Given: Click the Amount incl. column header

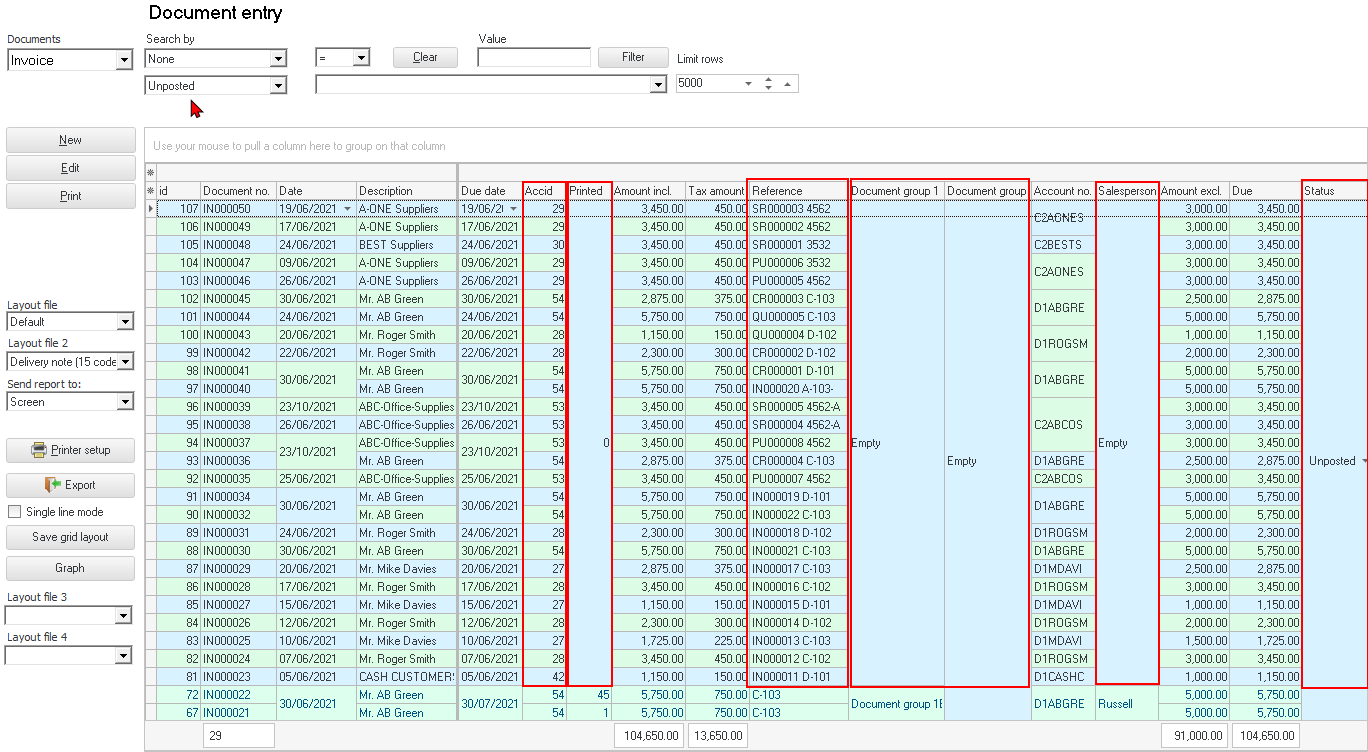Looking at the screenshot, I should click(647, 191).
